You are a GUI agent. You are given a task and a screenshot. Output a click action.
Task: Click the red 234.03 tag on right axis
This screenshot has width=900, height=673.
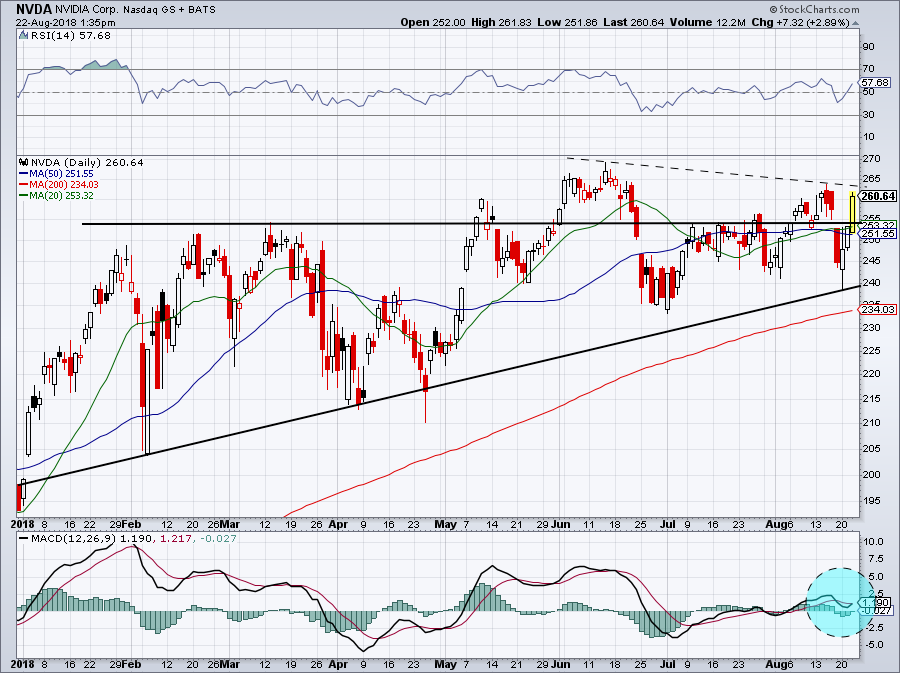pyautogui.click(x=878, y=310)
